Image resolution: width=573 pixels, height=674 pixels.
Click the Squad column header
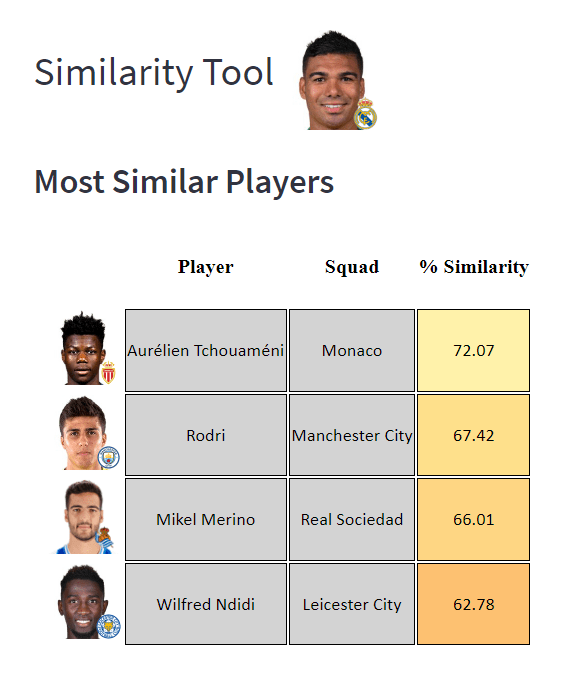pyautogui.click(x=352, y=267)
